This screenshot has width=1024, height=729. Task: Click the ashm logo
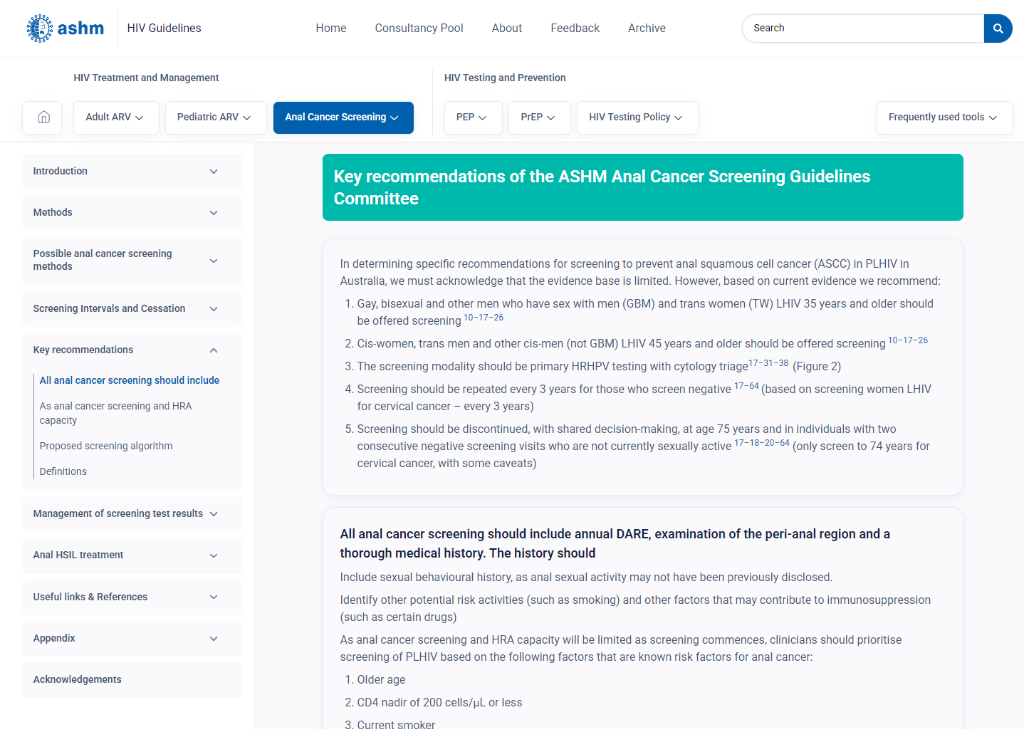pyautogui.click(x=65, y=28)
